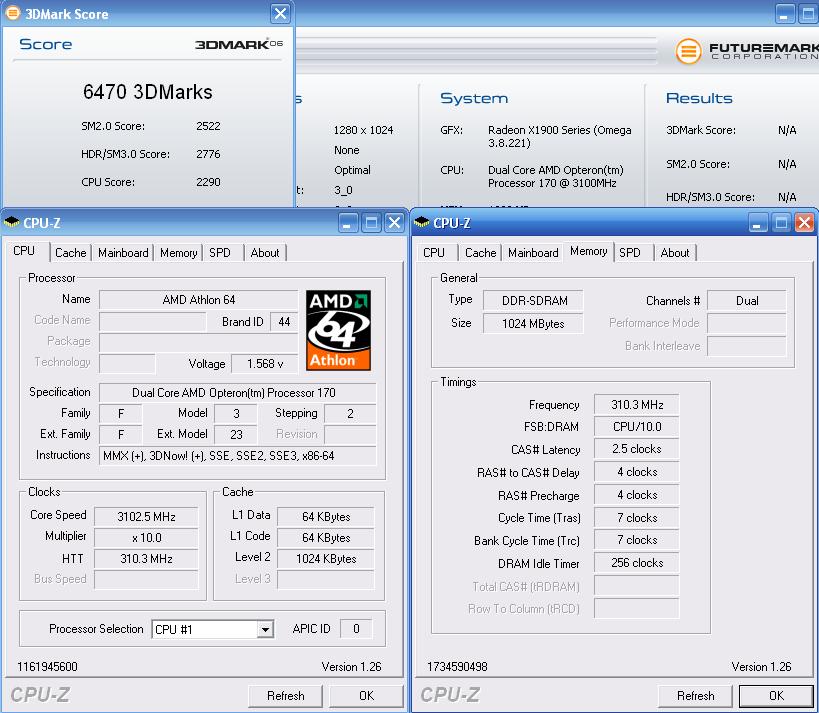Expand the Processor Selection dropdown showing CPU #1
Viewport: 819px width, 713px height.
click(265, 629)
